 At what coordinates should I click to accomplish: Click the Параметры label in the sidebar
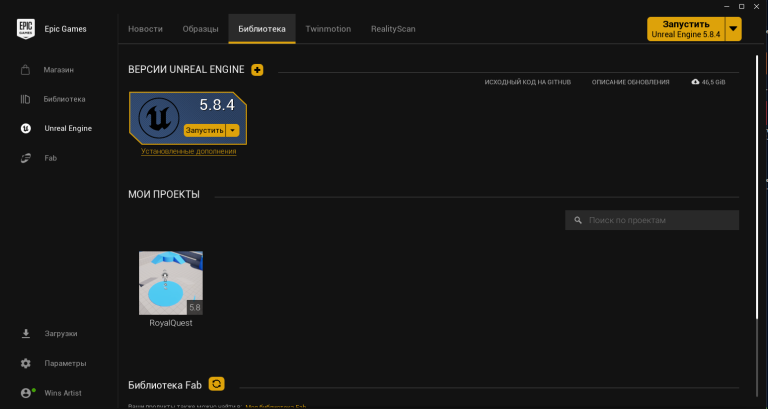(x=65, y=363)
